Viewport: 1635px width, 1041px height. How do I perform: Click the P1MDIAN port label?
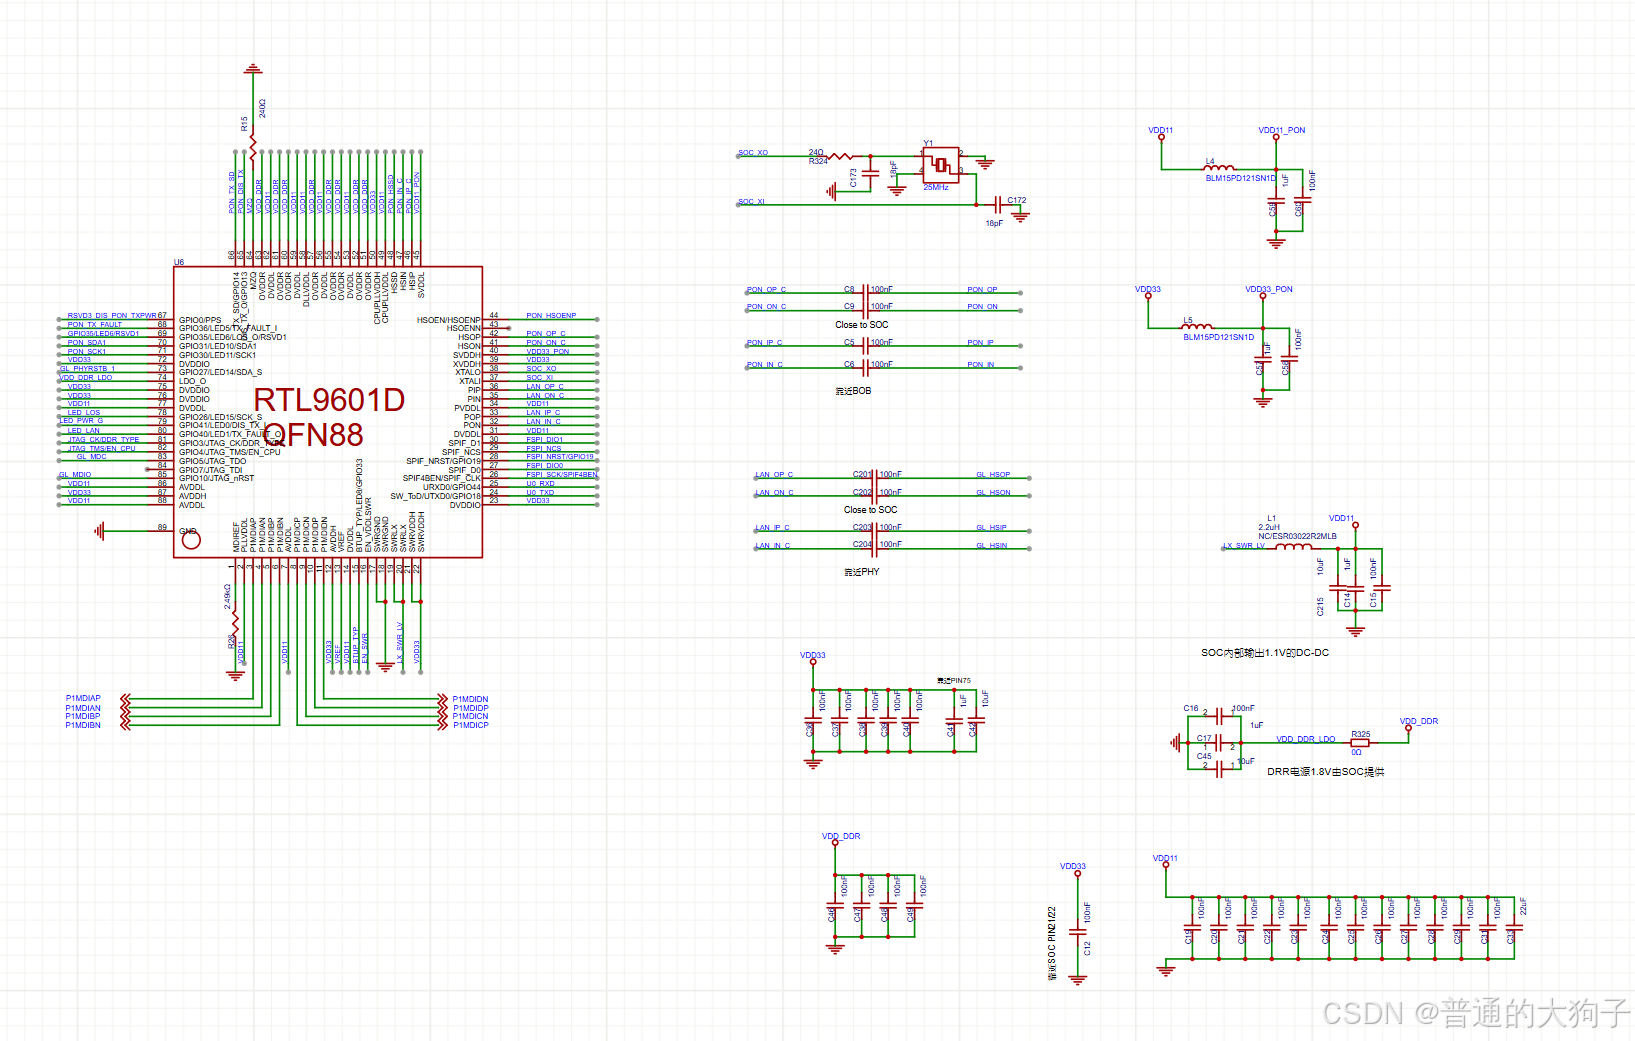[x=83, y=708]
